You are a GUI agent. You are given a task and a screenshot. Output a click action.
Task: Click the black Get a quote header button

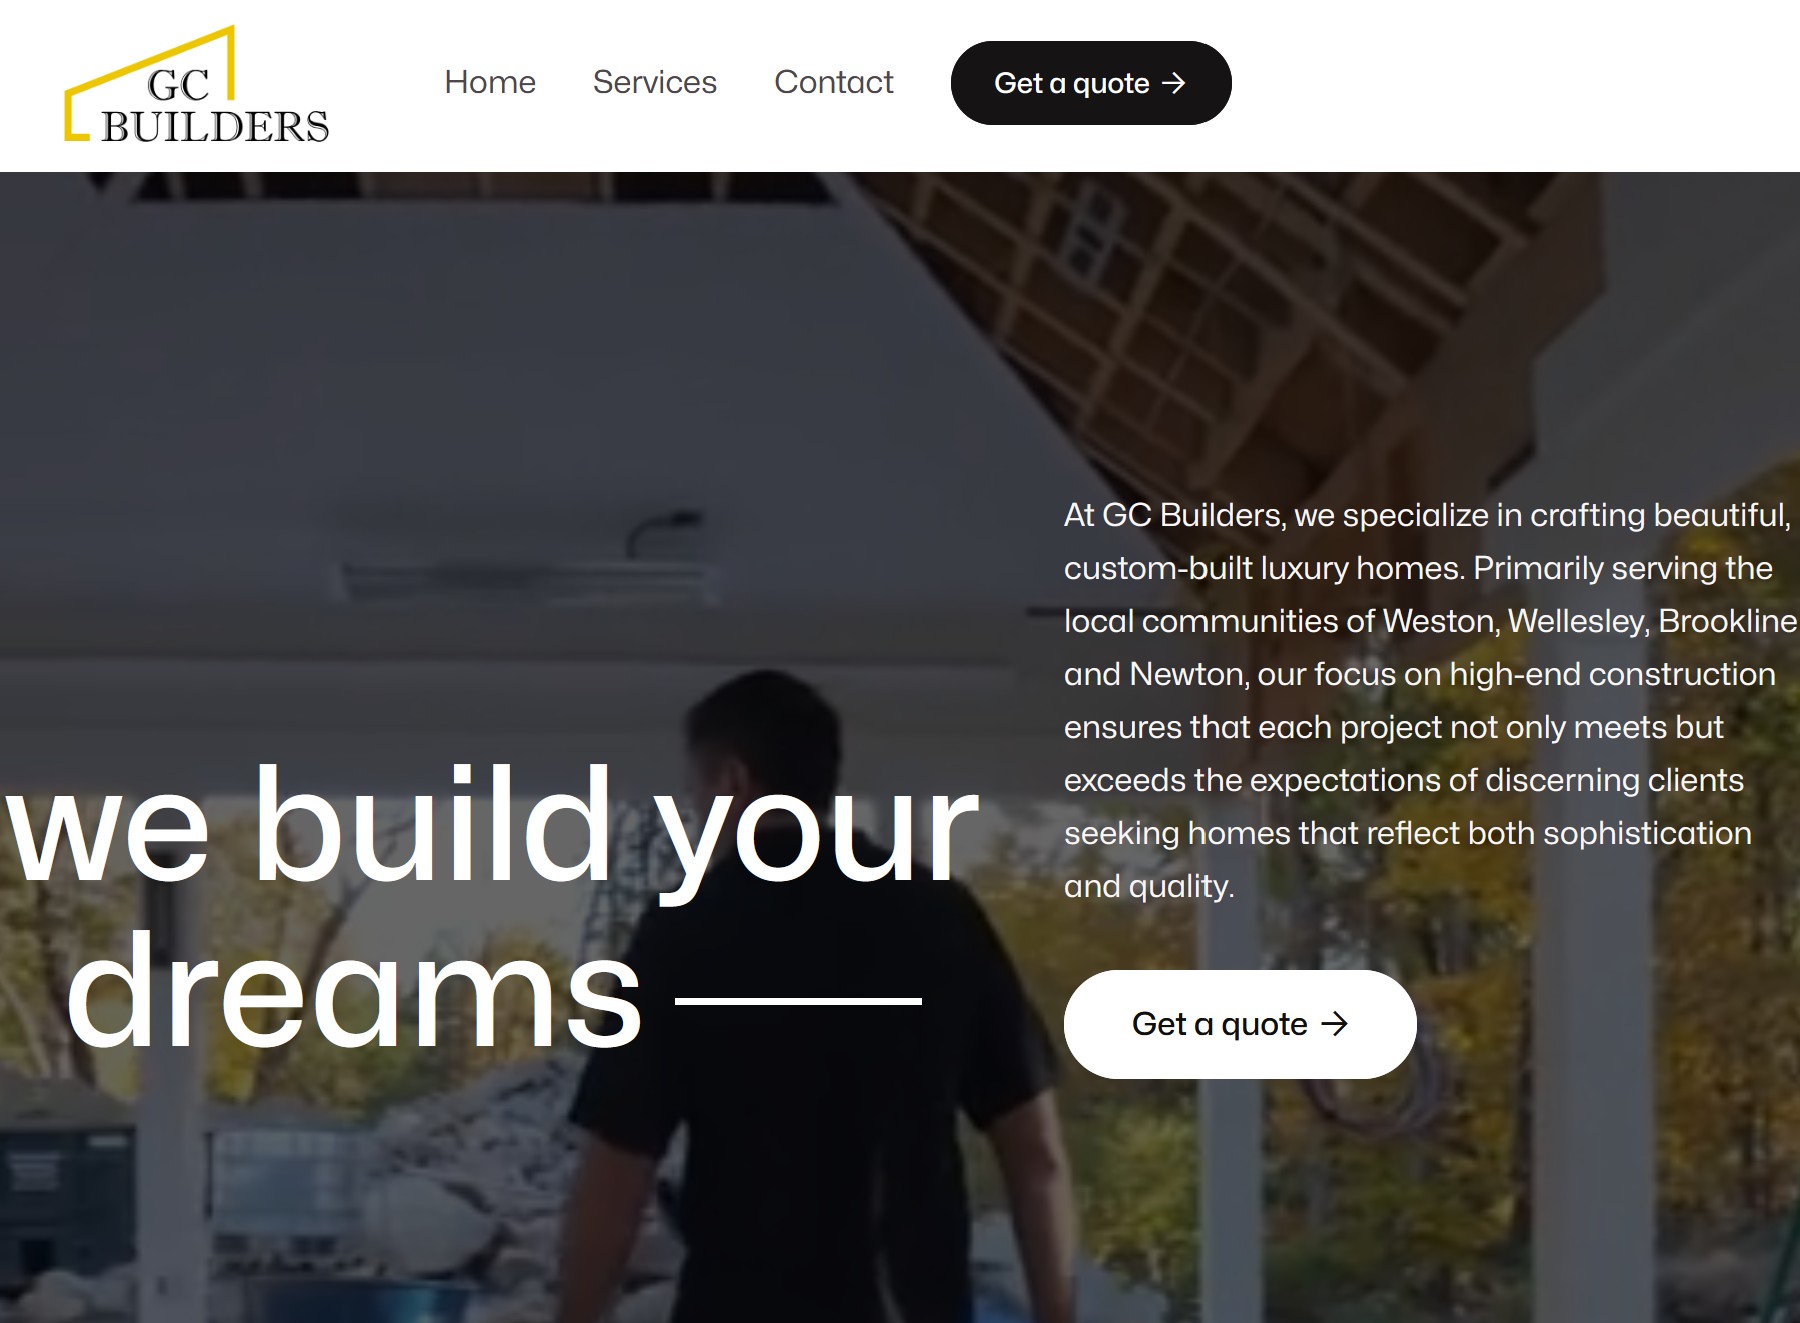pyautogui.click(x=1091, y=83)
